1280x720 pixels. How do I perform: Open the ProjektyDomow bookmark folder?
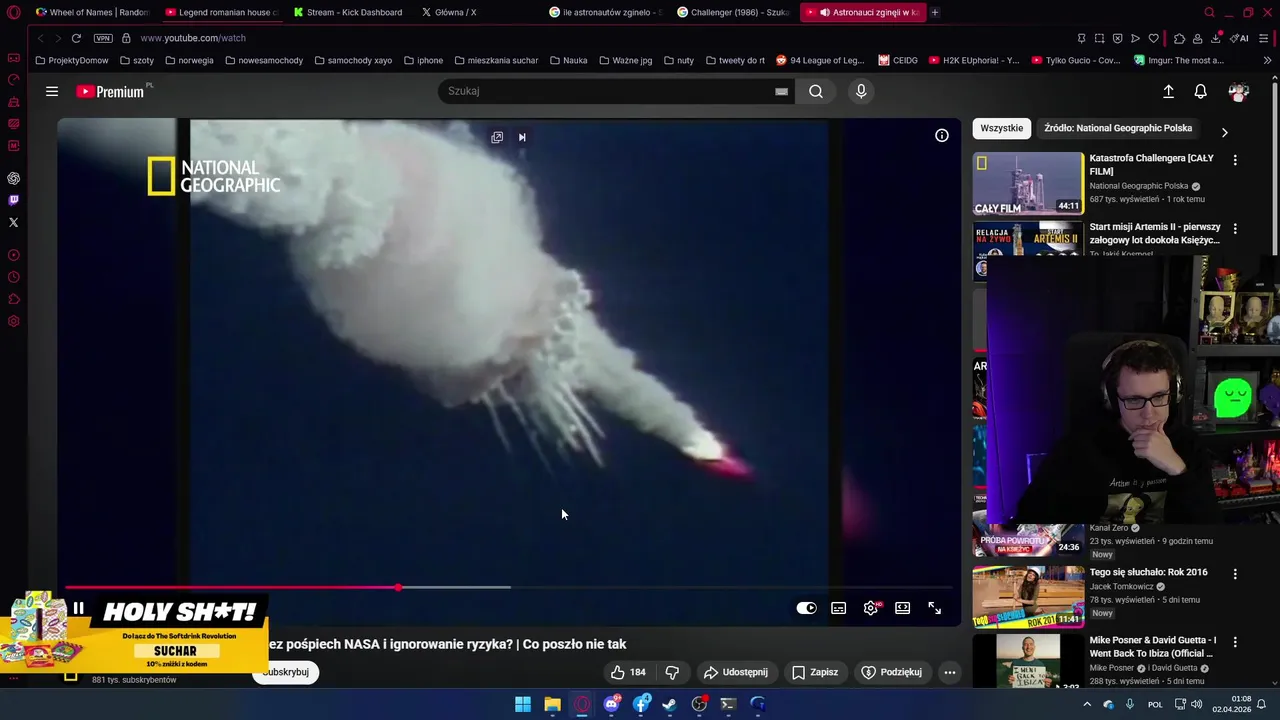[71, 60]
